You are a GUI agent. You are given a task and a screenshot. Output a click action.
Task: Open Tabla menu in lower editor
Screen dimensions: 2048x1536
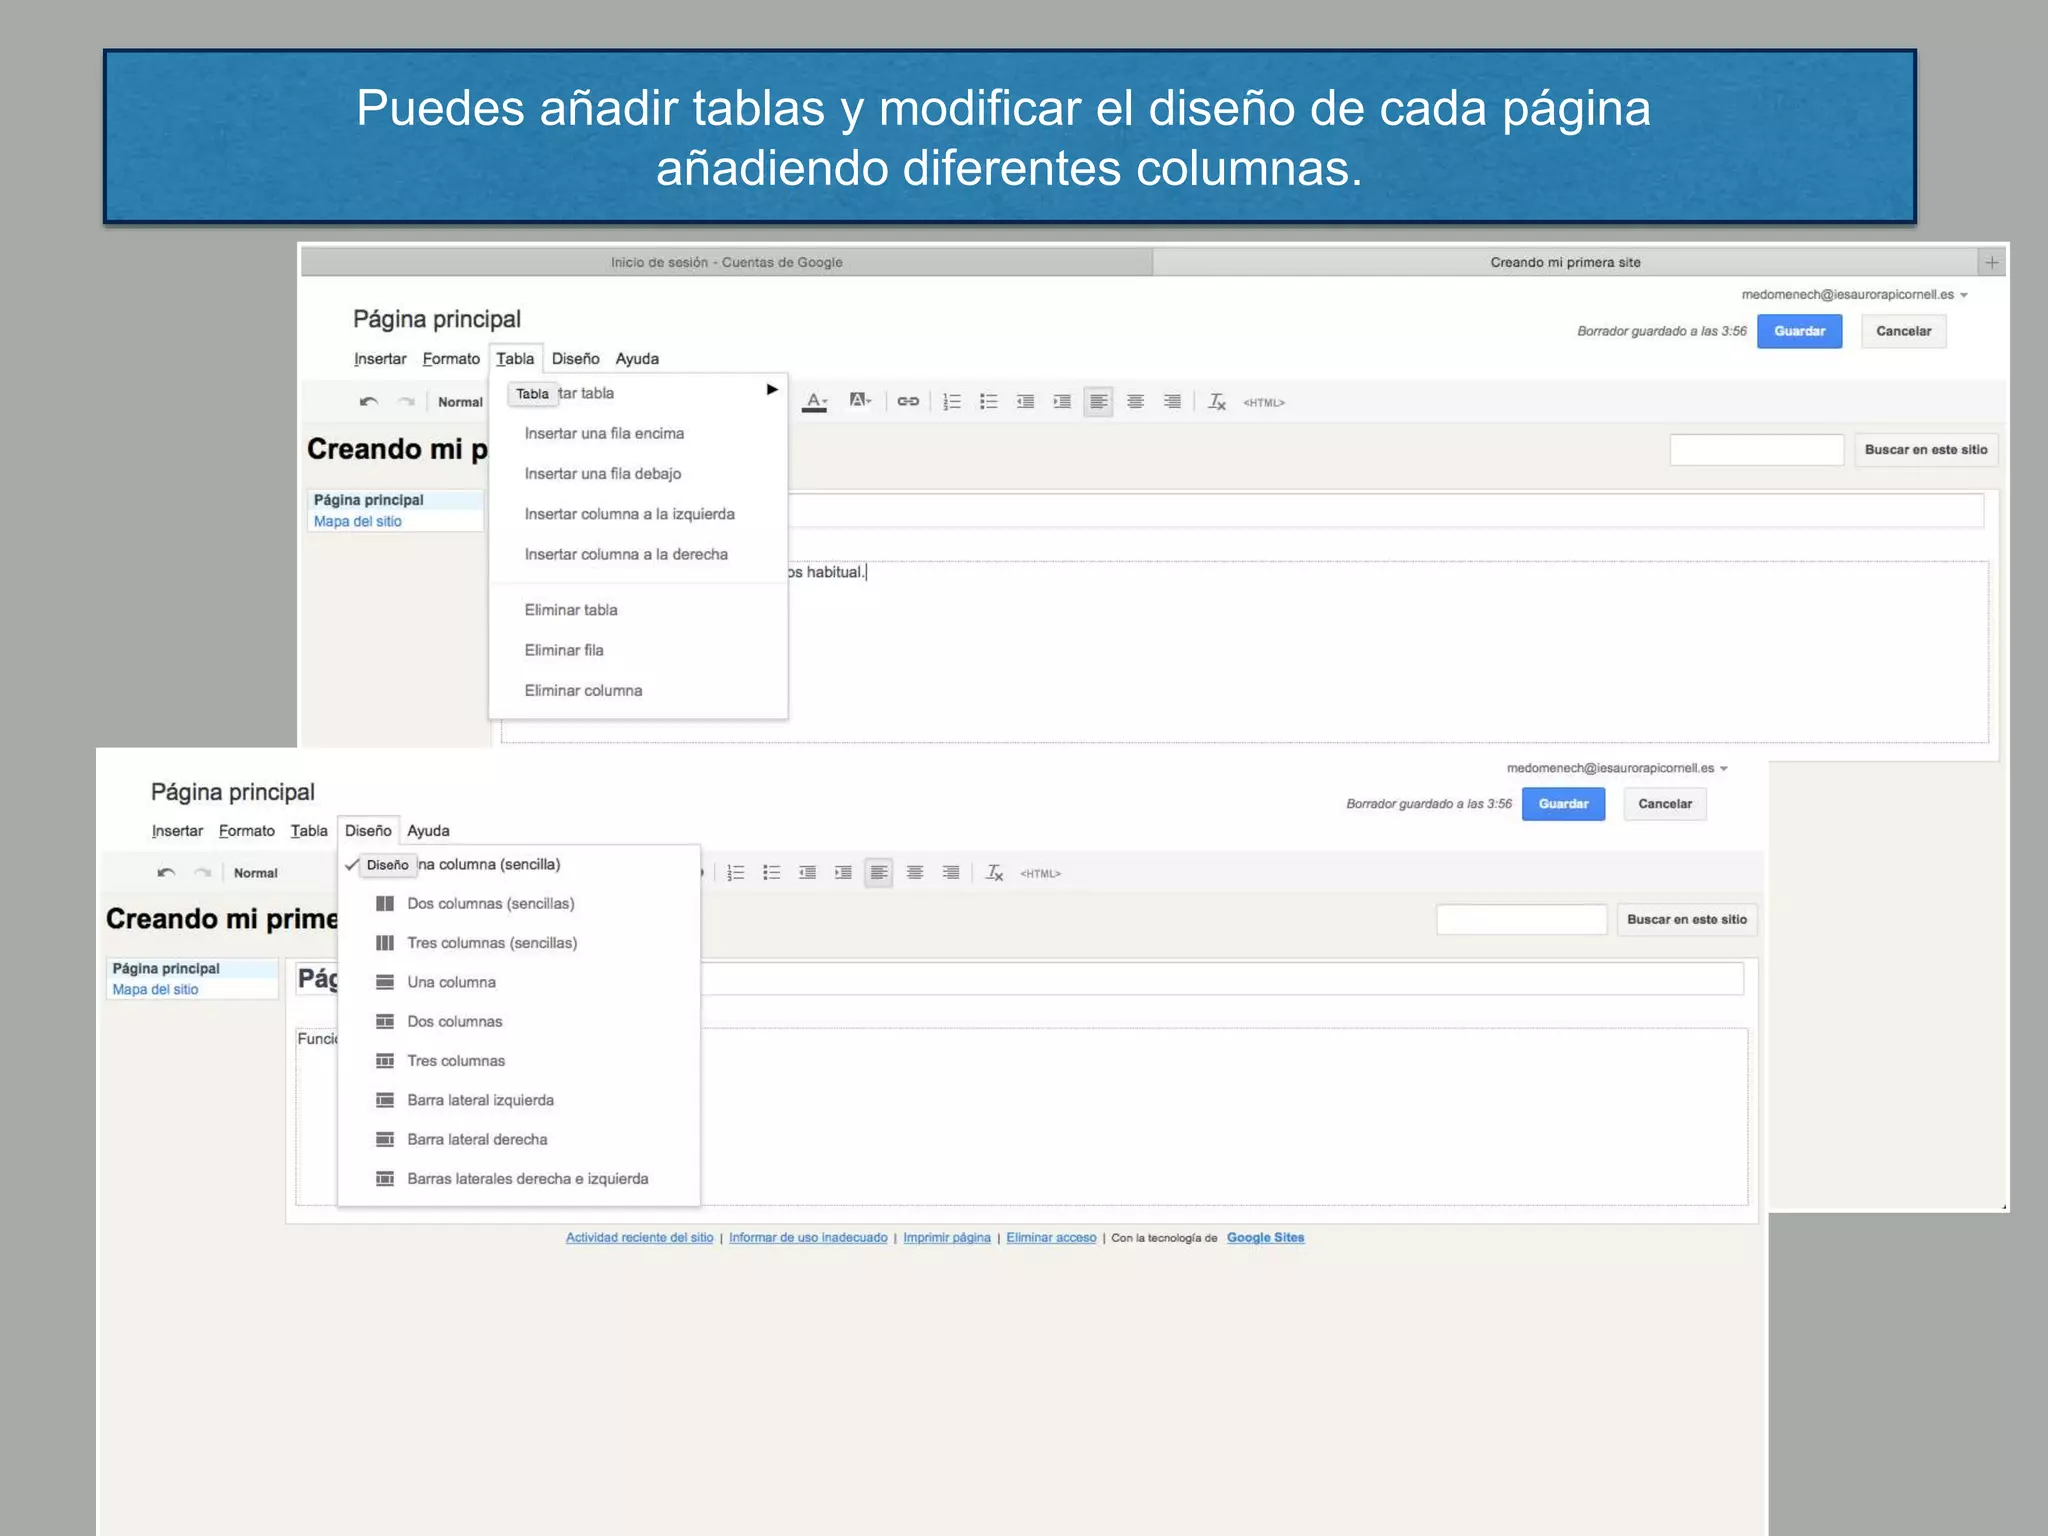tap(309, 831)
